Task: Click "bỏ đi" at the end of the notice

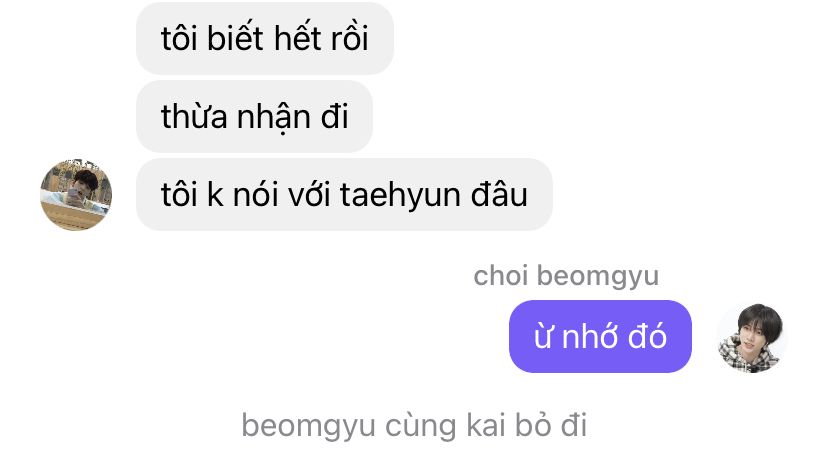Action: (551, 425)
